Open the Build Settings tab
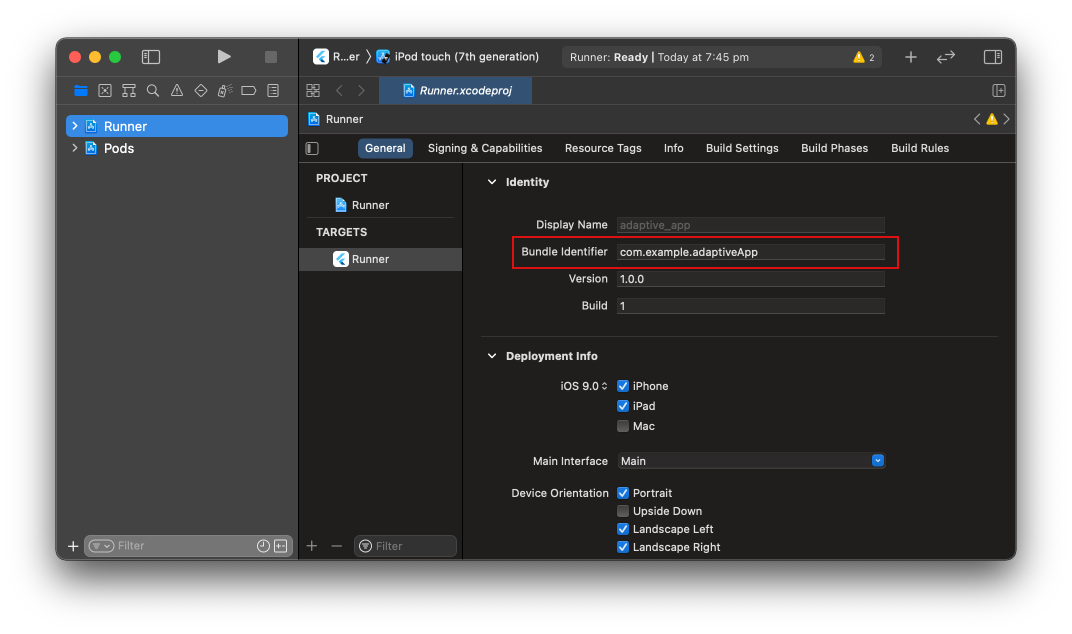 [x=742, y=147]
